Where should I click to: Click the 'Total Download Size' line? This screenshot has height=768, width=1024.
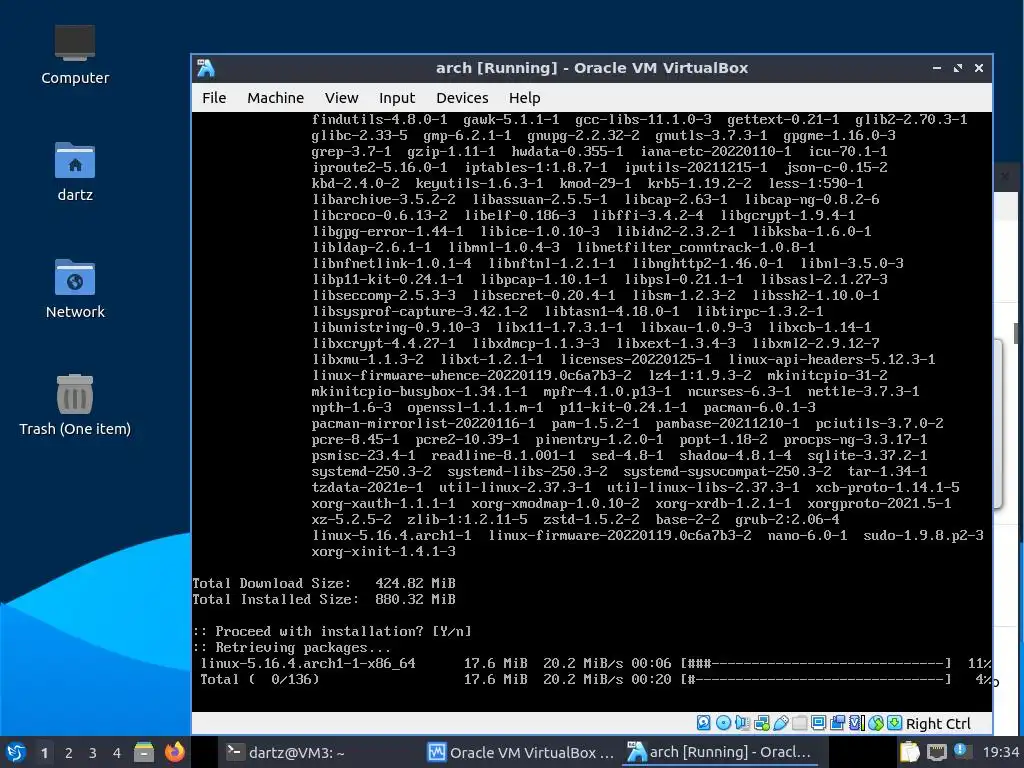point(324,583)
